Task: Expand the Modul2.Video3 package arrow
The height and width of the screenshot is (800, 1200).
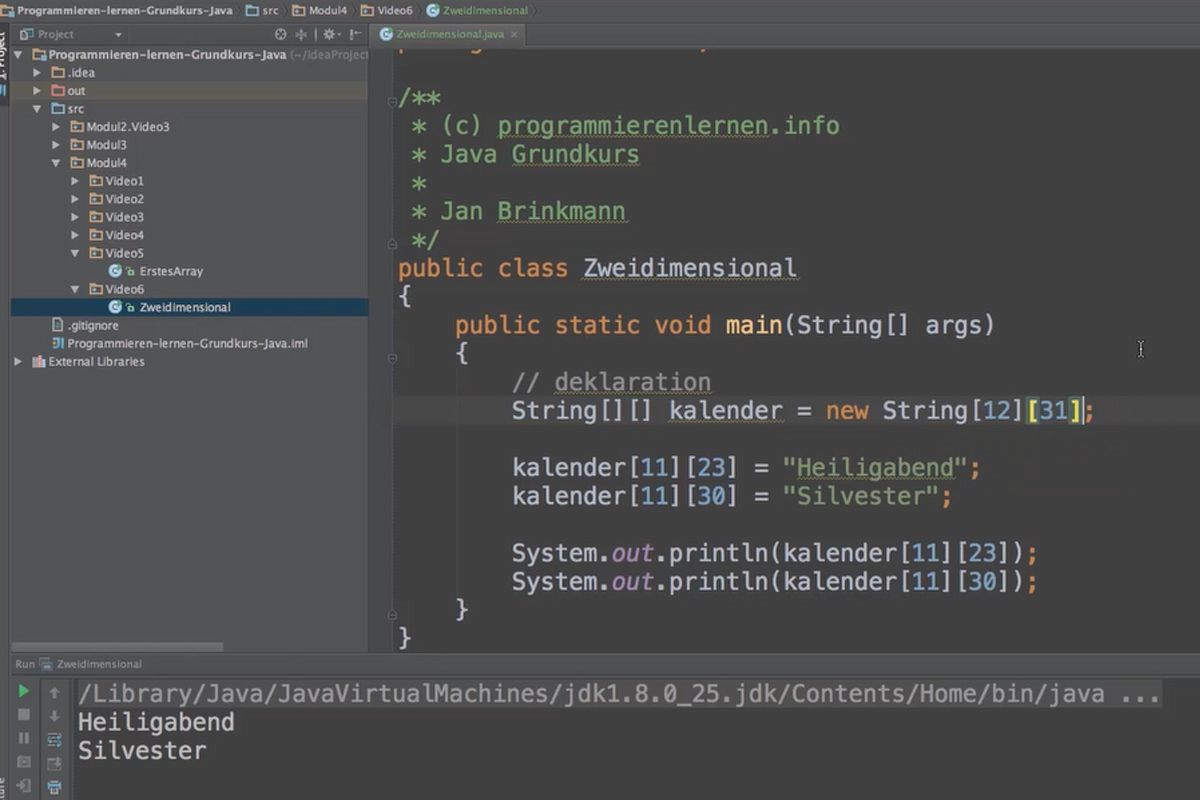Action: (x=57, y=127)
